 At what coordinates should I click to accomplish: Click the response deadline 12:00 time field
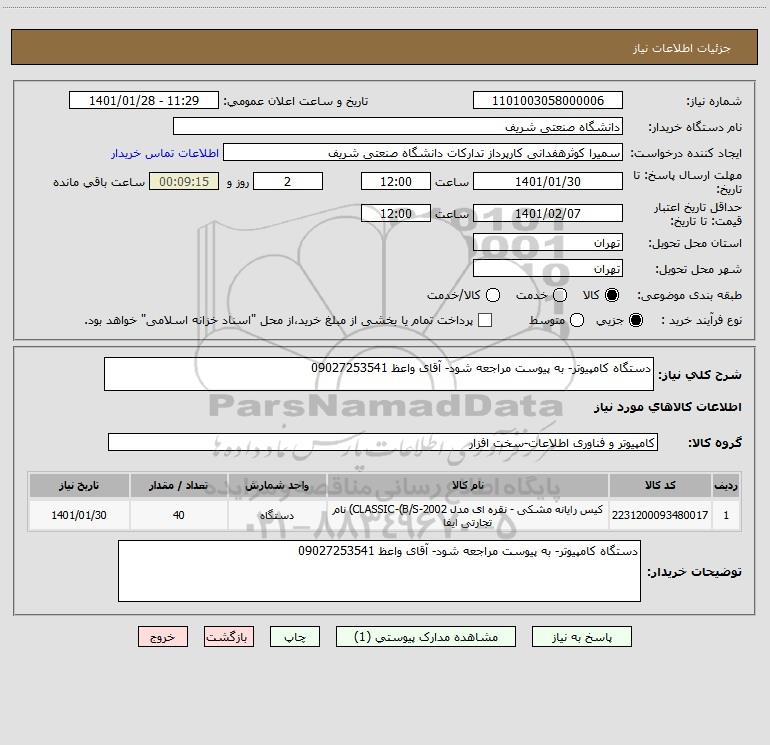396,181
